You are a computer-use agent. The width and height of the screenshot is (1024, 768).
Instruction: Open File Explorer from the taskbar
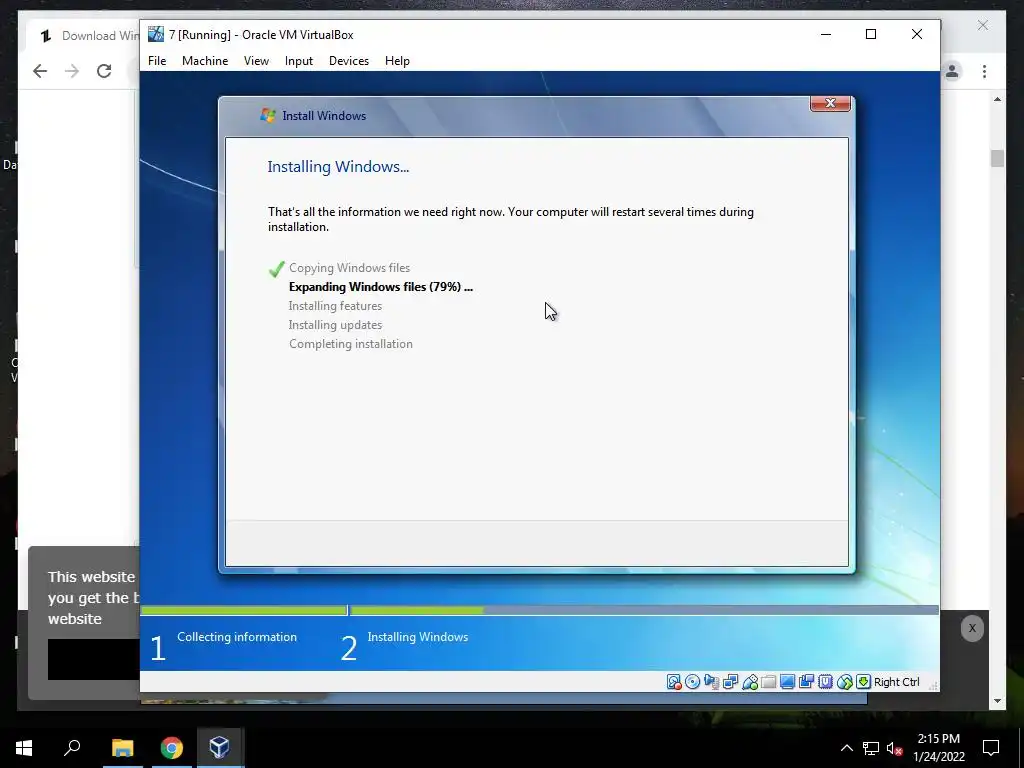(122, 748)
